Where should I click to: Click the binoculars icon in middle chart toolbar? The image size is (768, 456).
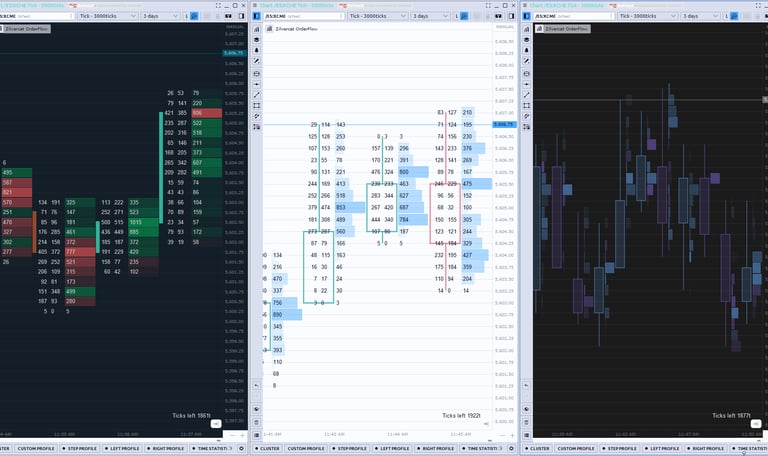click(498, 16)
